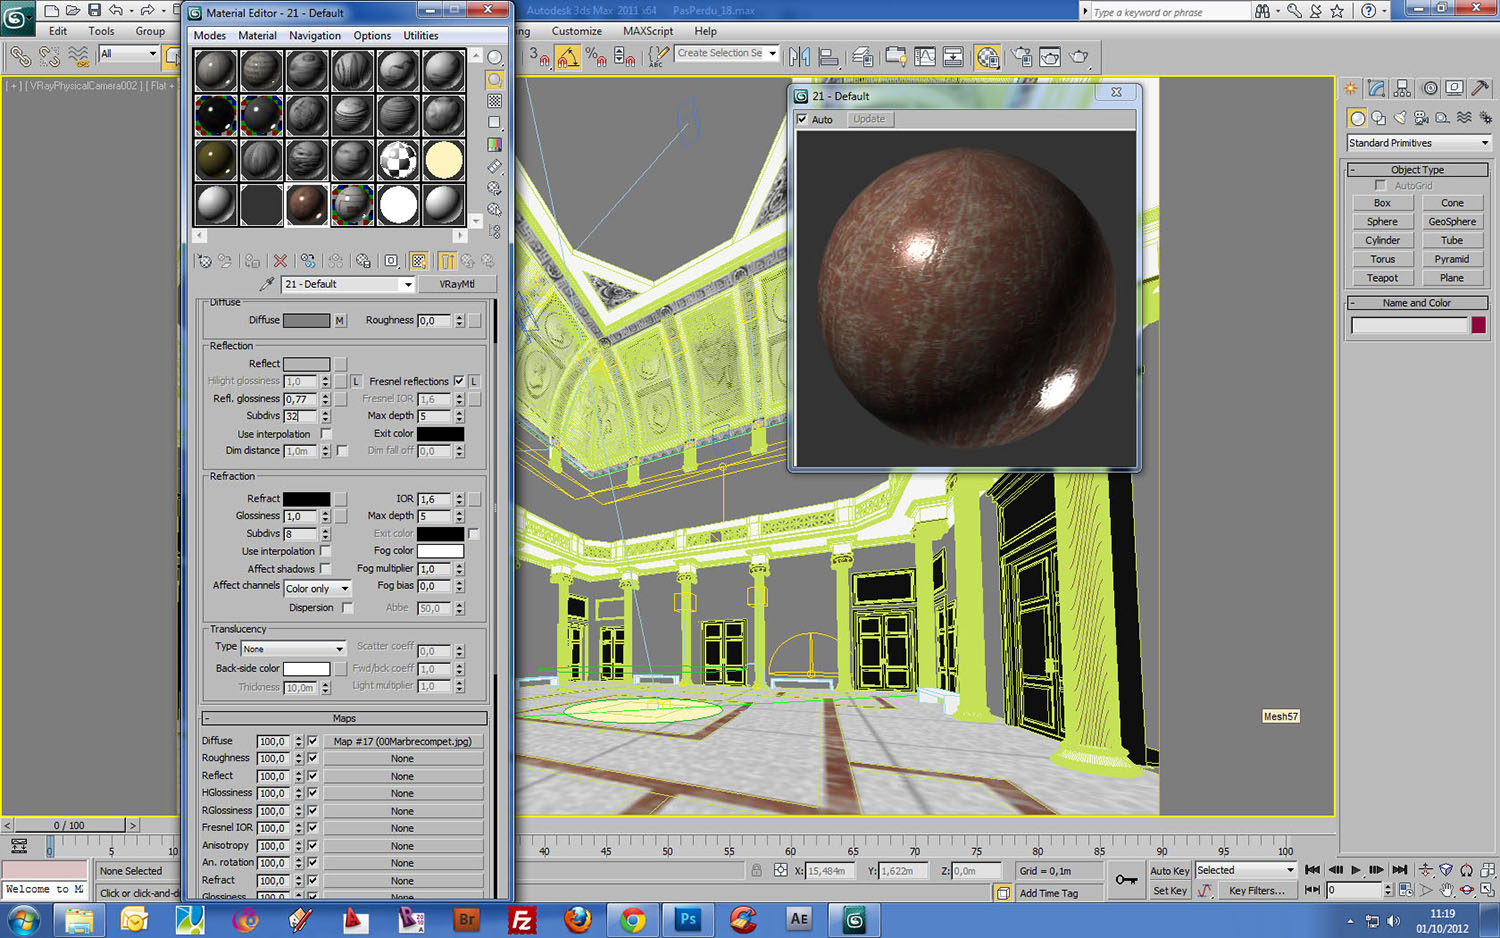Toggle the material Background checker icon
The width and height of the screenshot is (1500, 938).
[x=494, y=101]
